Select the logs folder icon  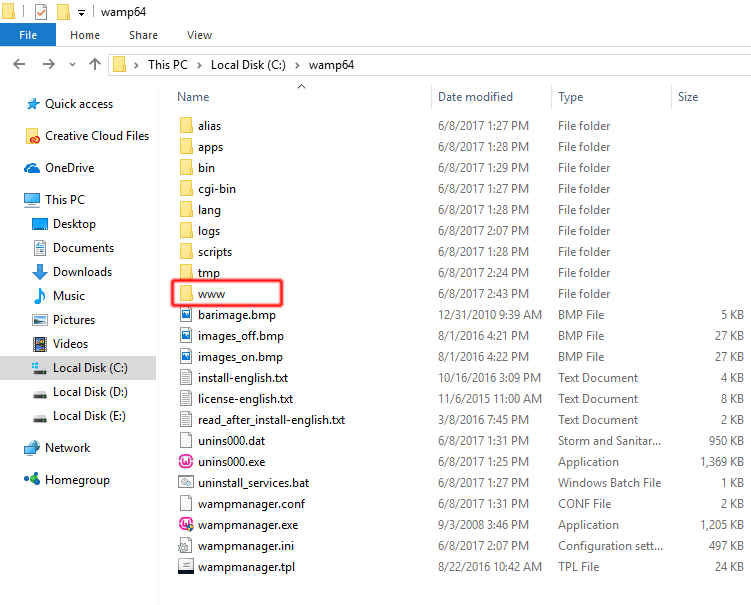[x=186, y=231]
